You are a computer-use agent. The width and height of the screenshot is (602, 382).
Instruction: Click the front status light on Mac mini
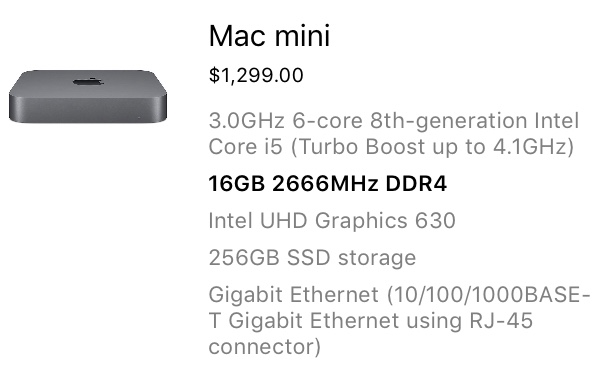139,116
